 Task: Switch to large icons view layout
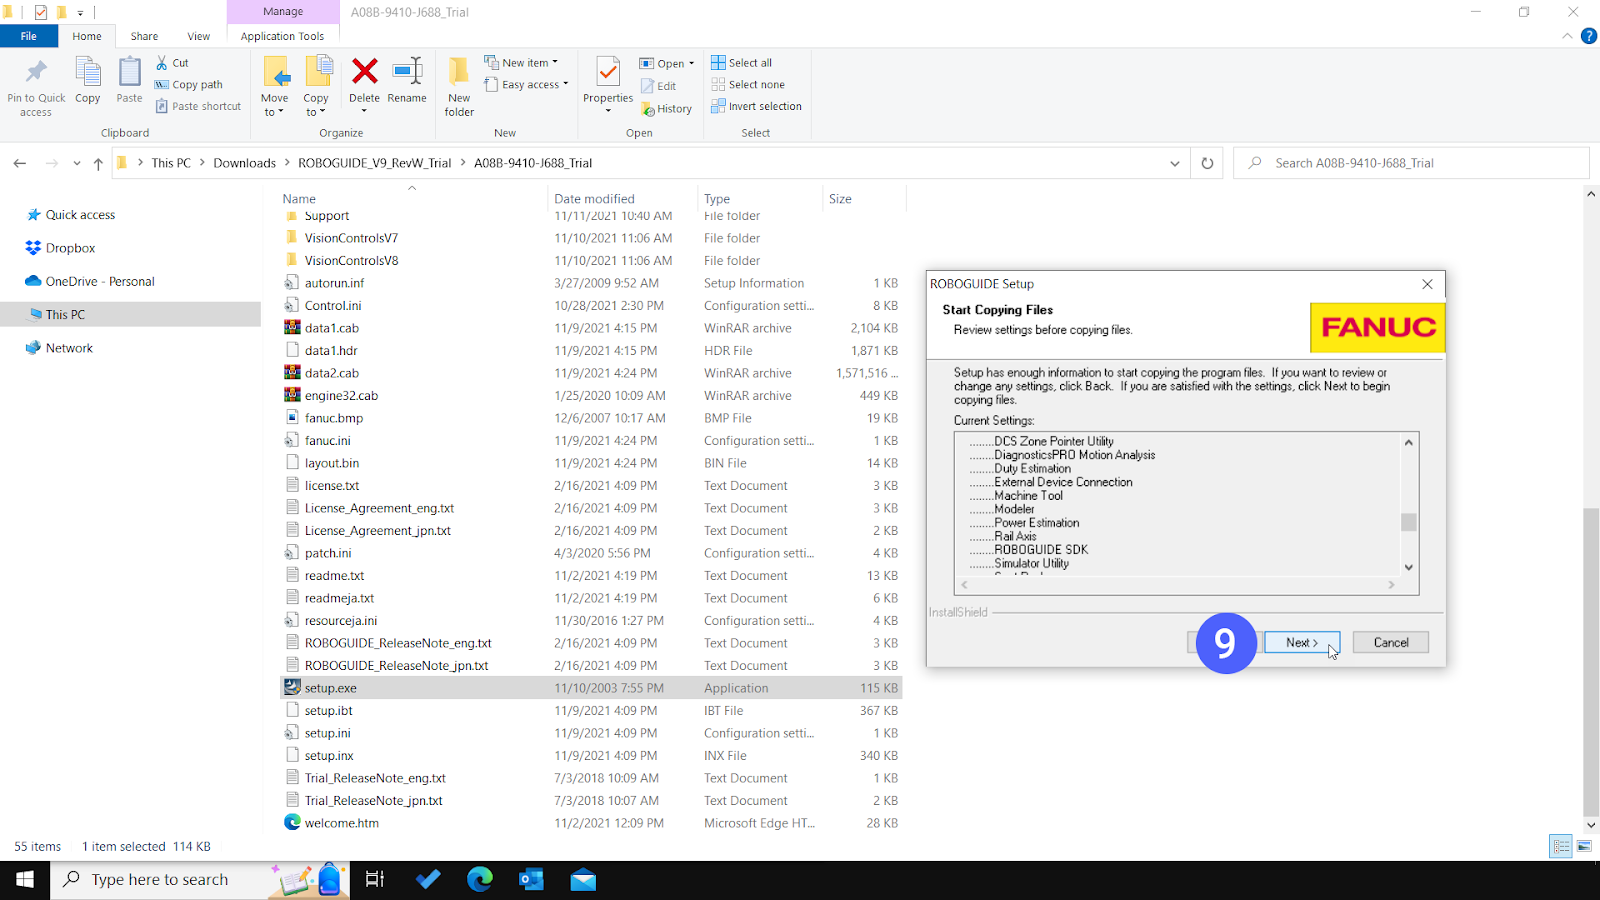[1584, 846]
